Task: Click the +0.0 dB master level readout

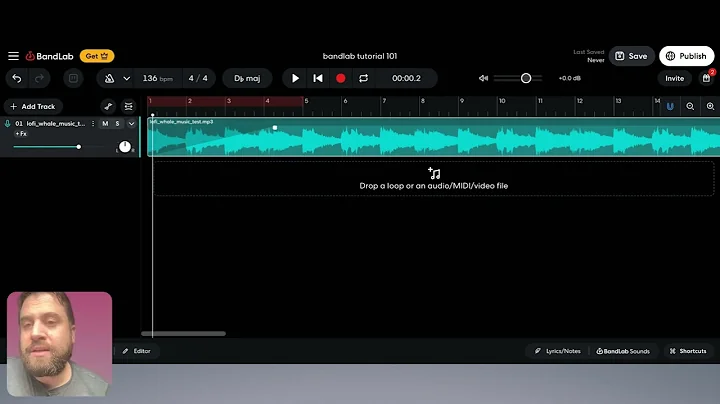Action: click(x=569, y=79)
